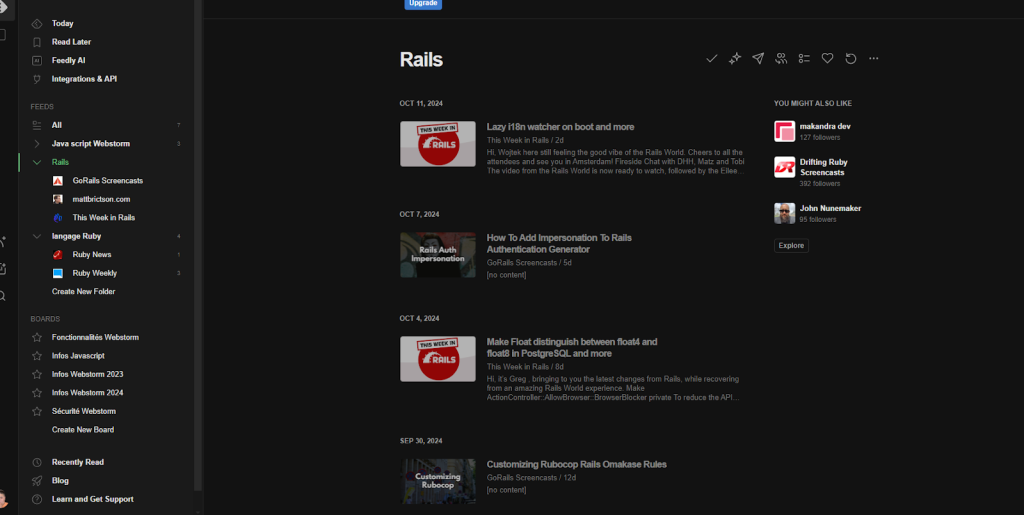Screen dimensions: 1024x515
Task: Click the Infos Webstorm 2024 board label
Action: coord(88,393)
